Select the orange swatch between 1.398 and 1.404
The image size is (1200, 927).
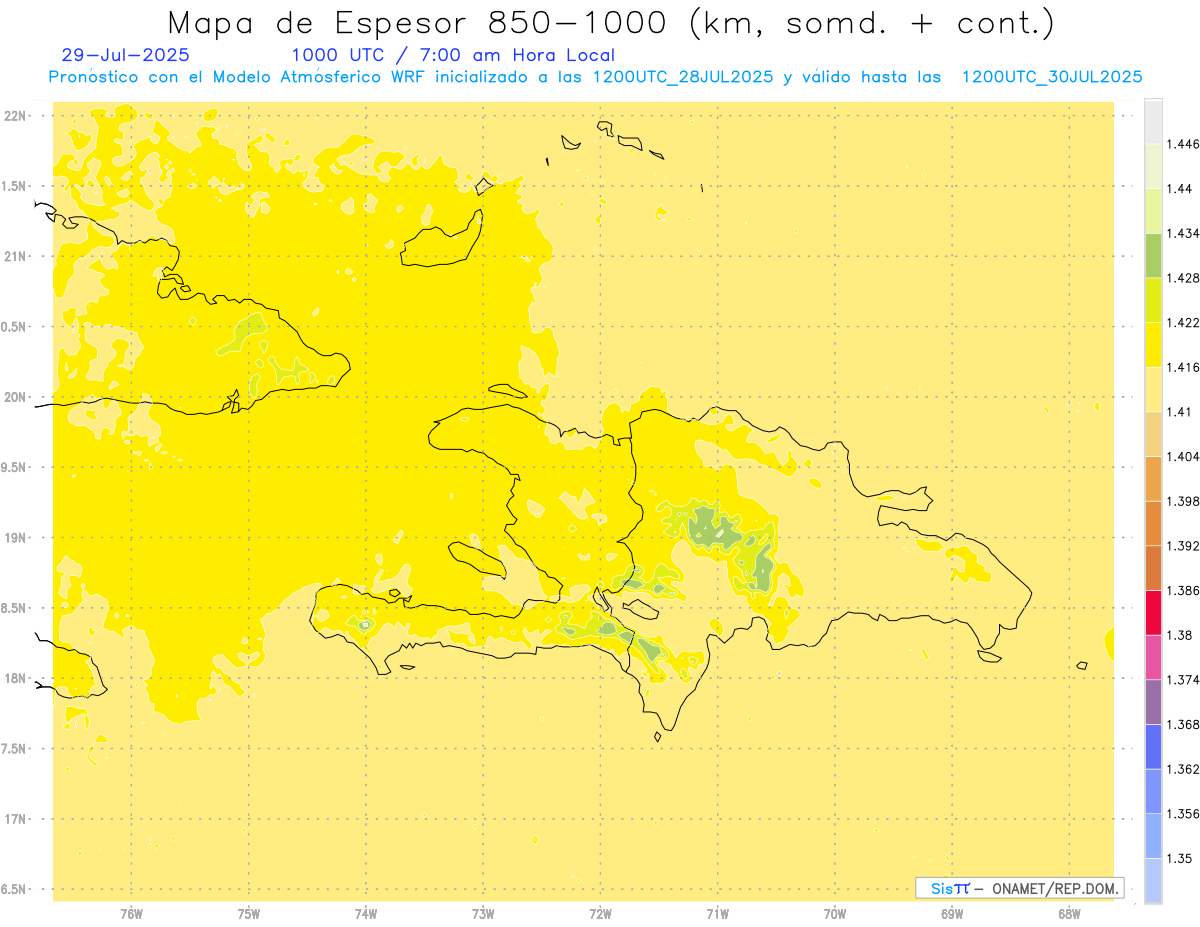pos(1153,478)
